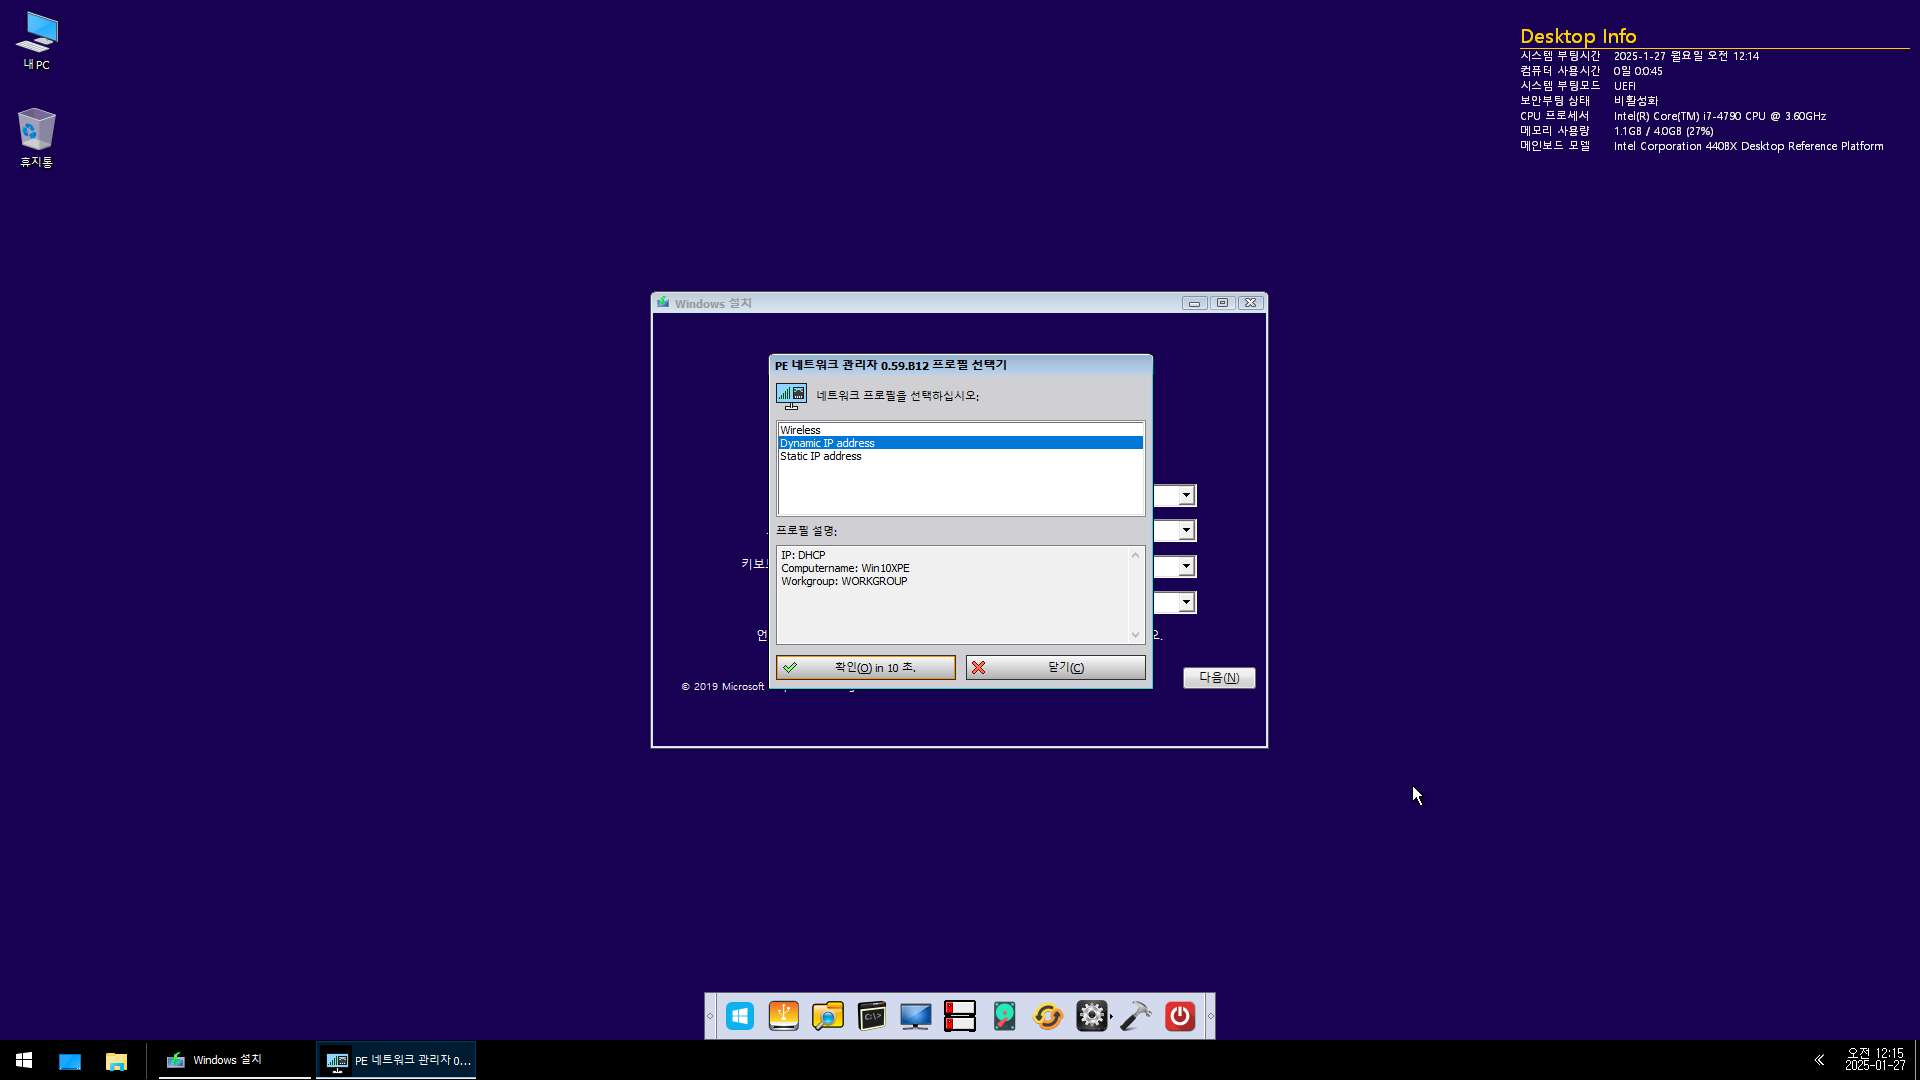Confirm with the 확인(O) countdown button
Image resolution: width=1920 pixels, height=1080 pixels.
click(x=865, y=667)
